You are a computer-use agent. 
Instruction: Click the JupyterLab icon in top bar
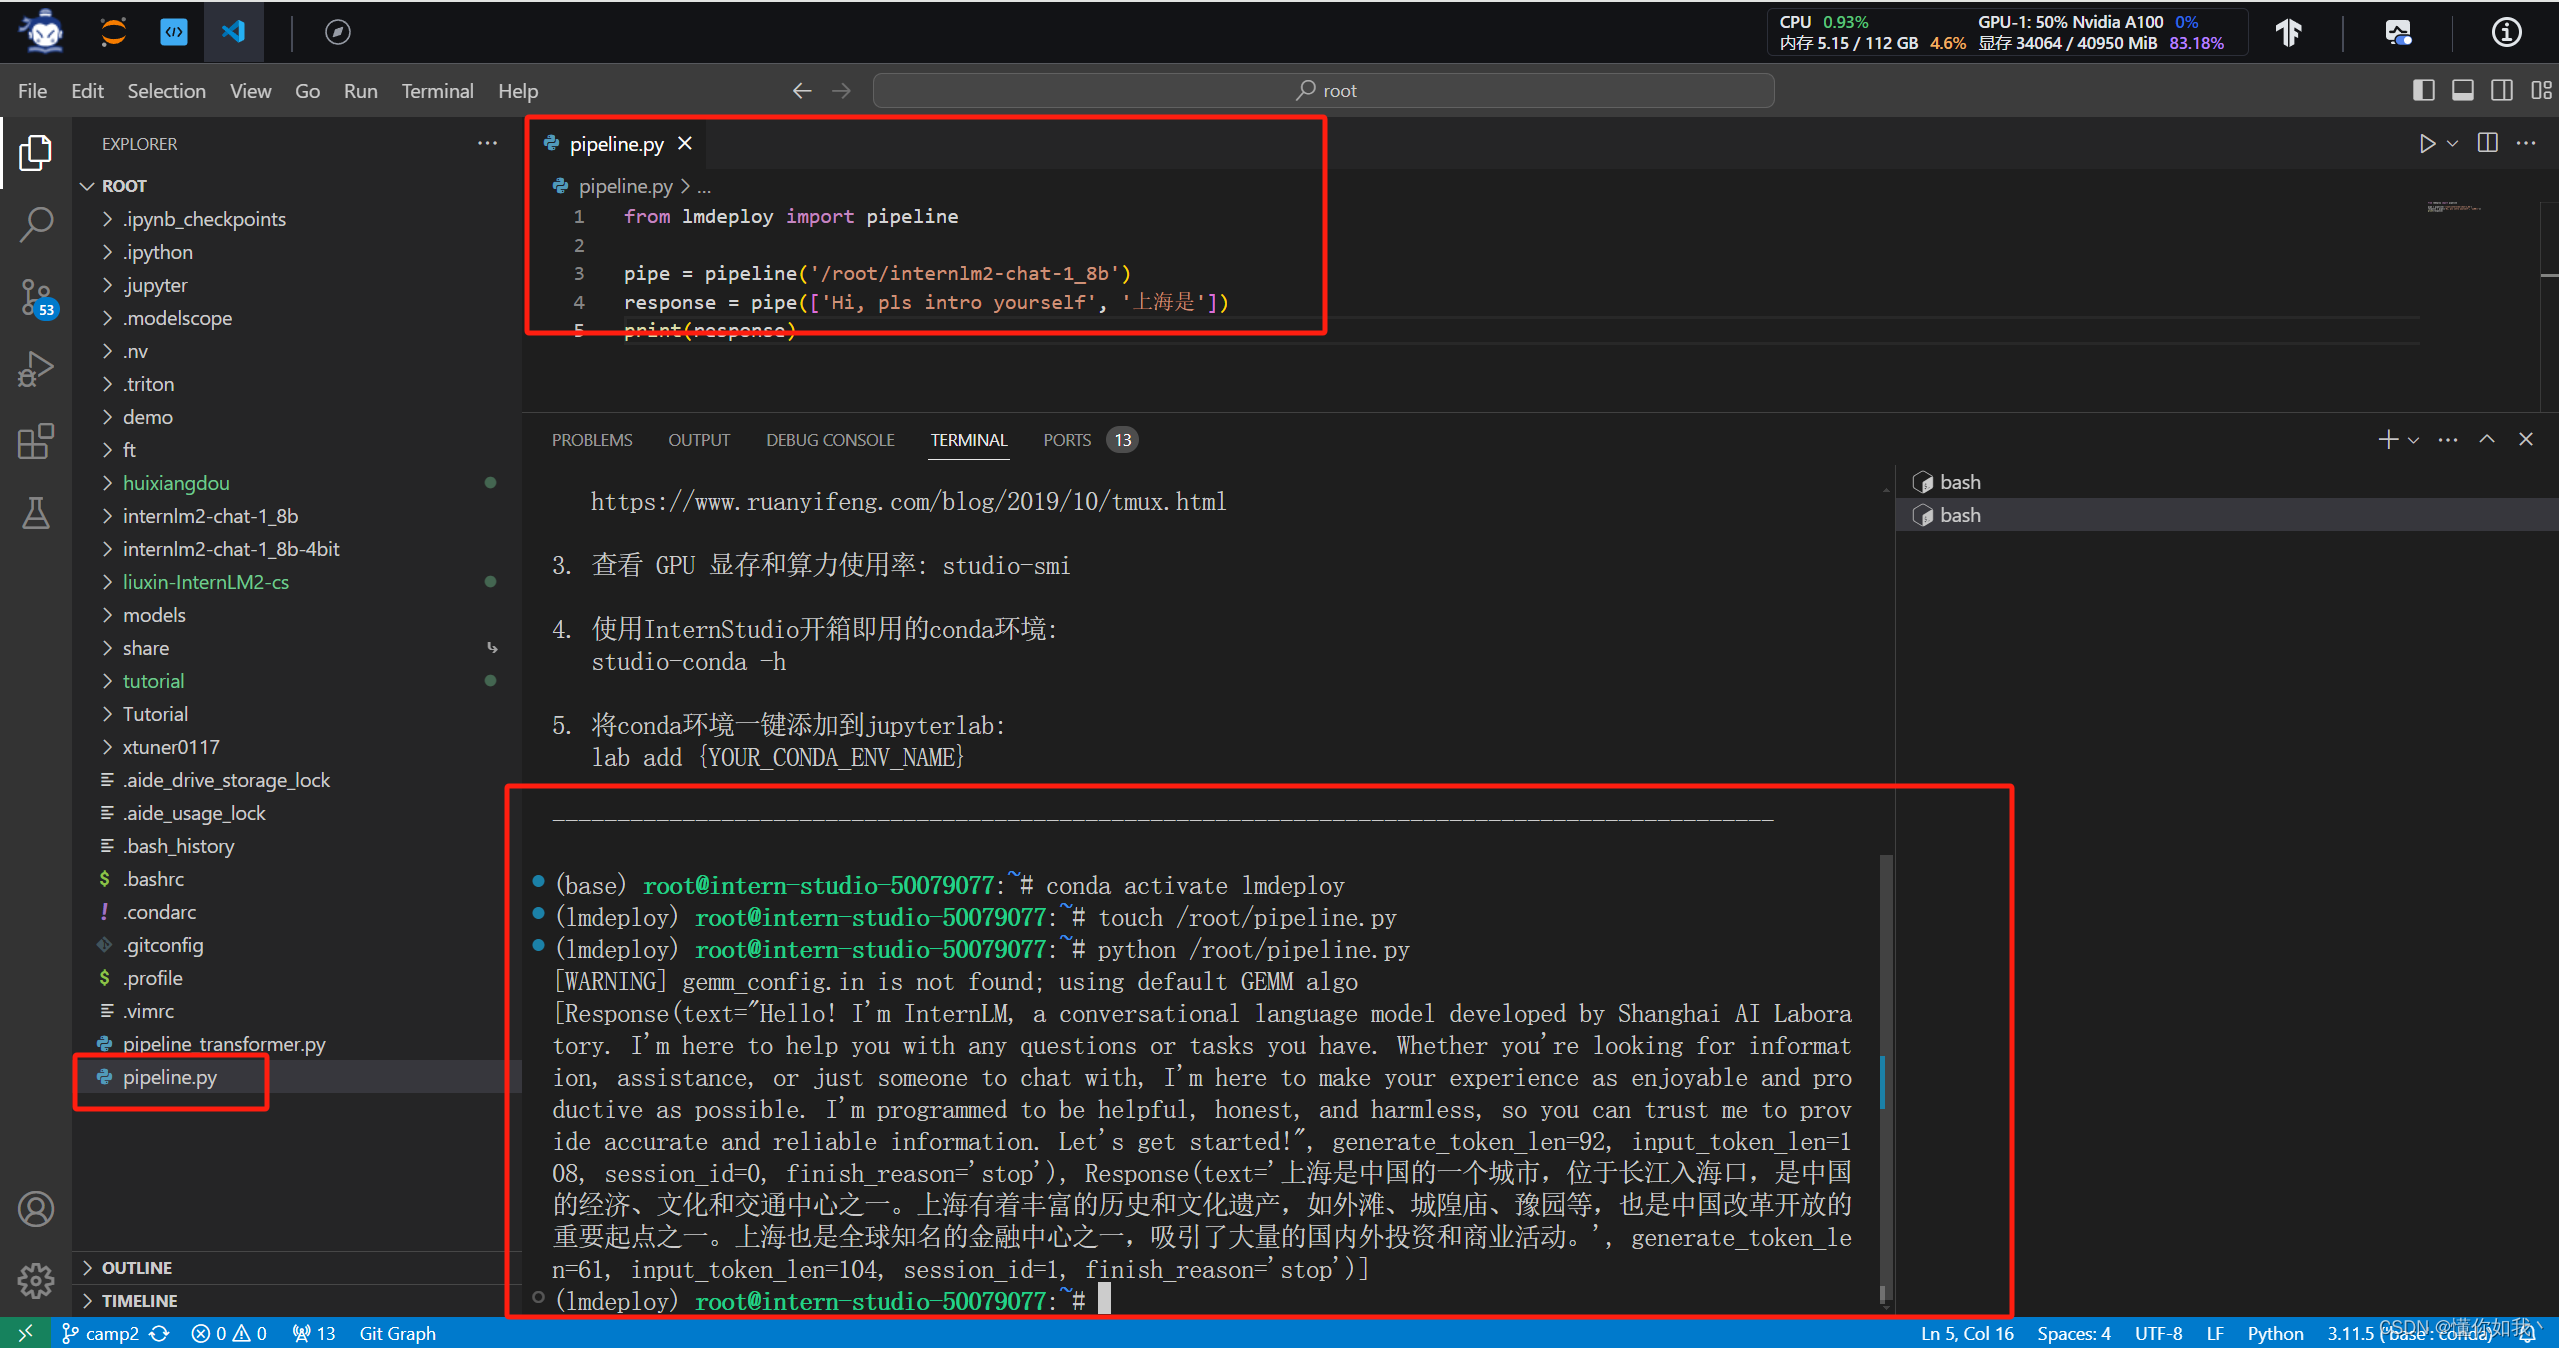click(x=113, y=32)
